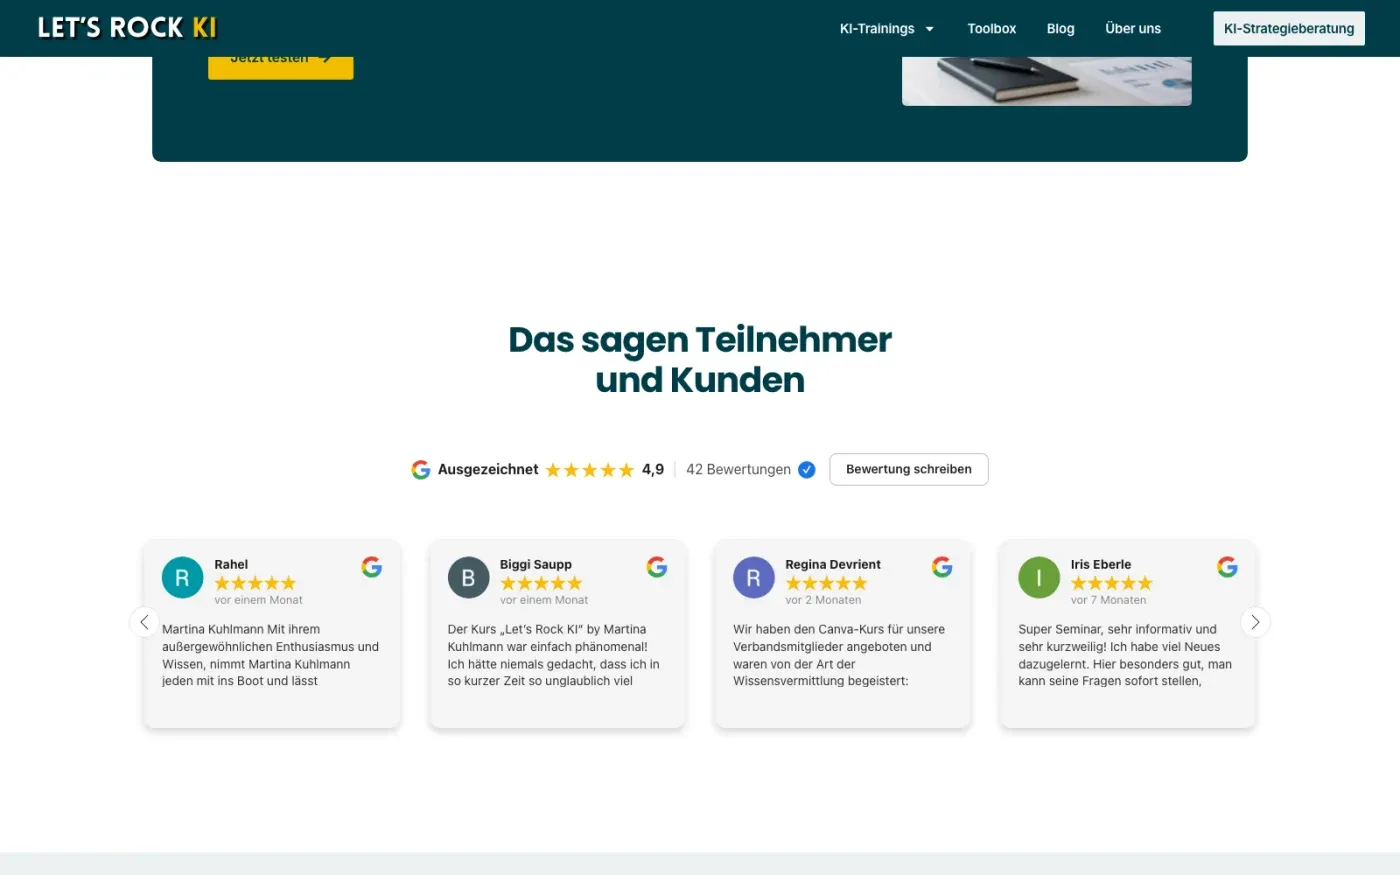This screenshot has width=1400, height=875.
Task: Go to the Blog page
Action: tap(1060, 29)
